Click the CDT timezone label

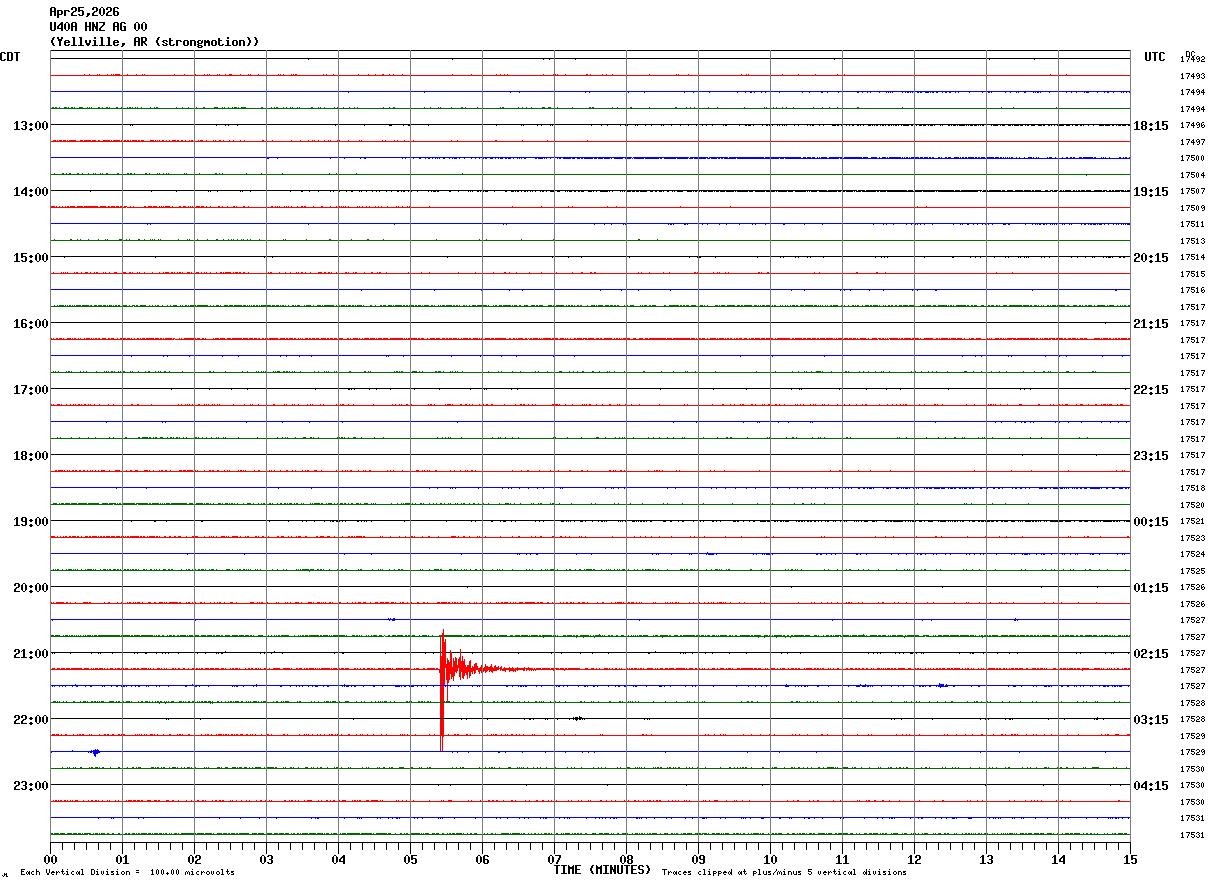(x=11, y=57)
